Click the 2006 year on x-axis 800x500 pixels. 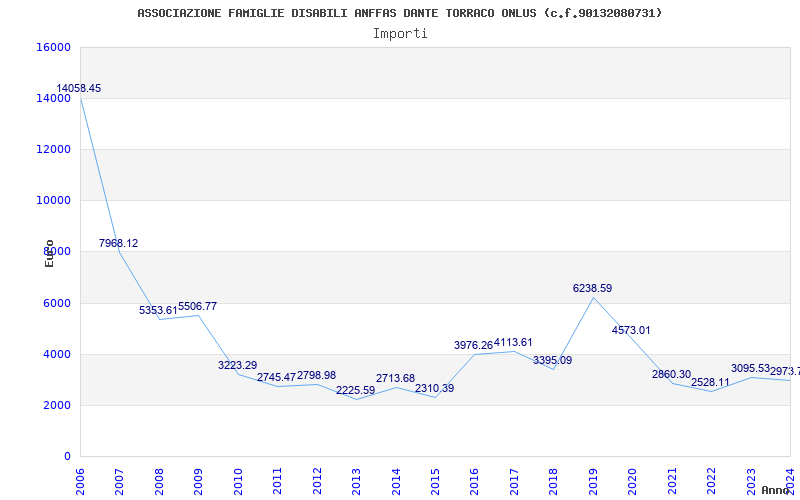[x=80, y=479]
